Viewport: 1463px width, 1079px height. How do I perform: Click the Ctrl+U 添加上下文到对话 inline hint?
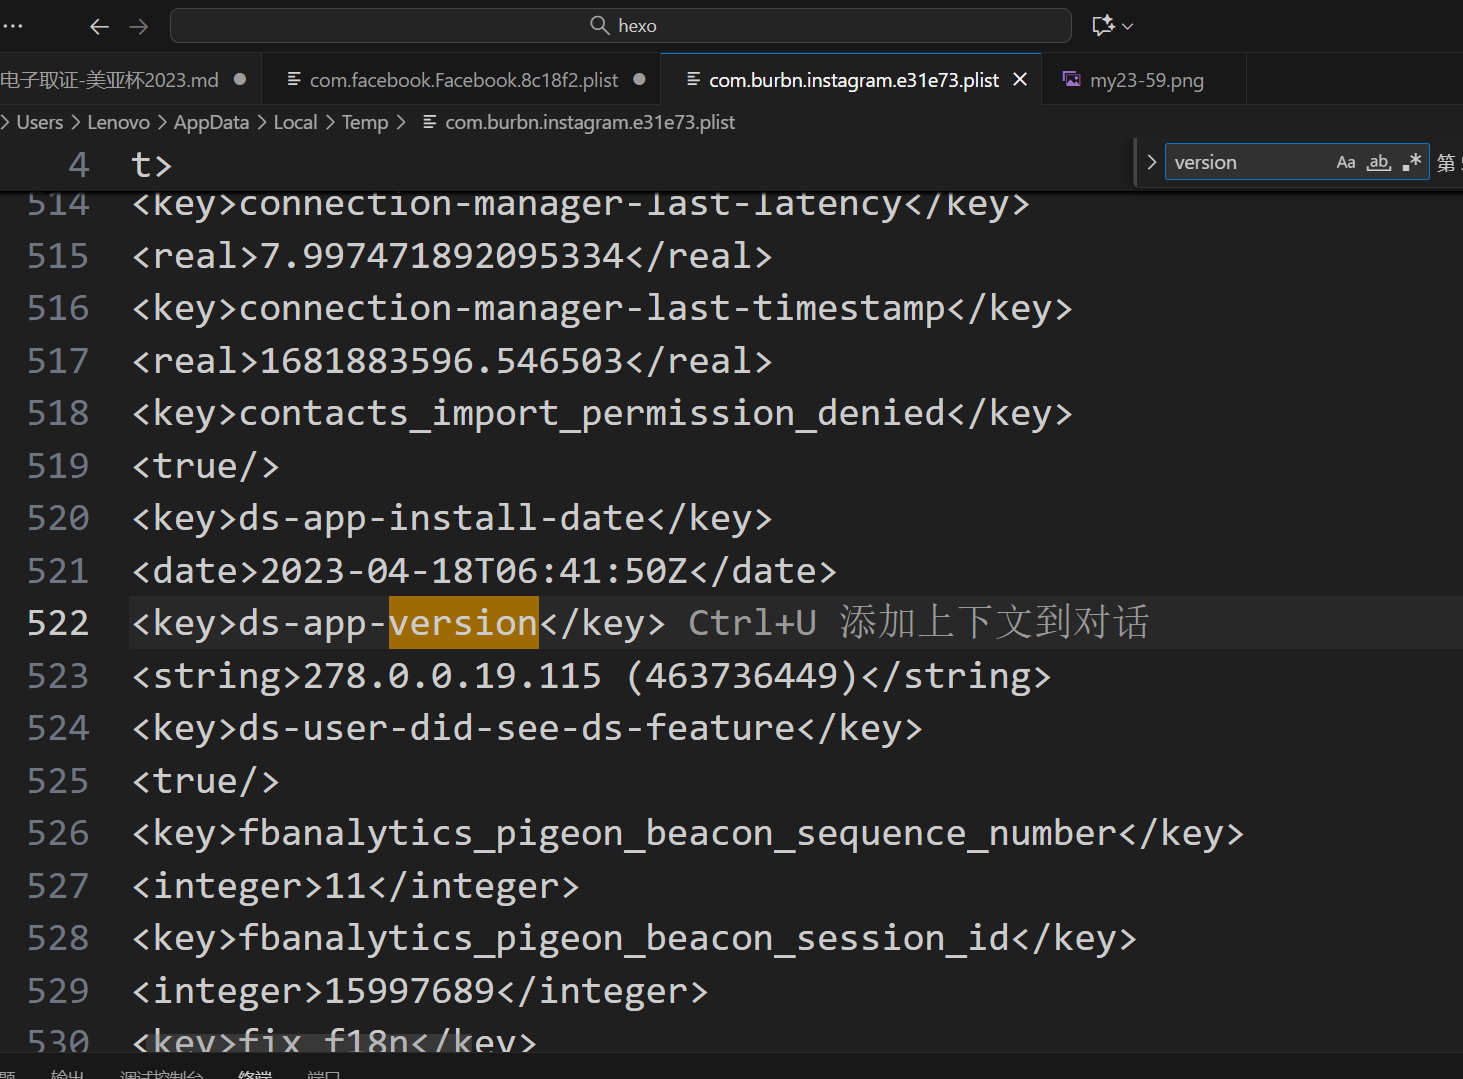(919, 622)
